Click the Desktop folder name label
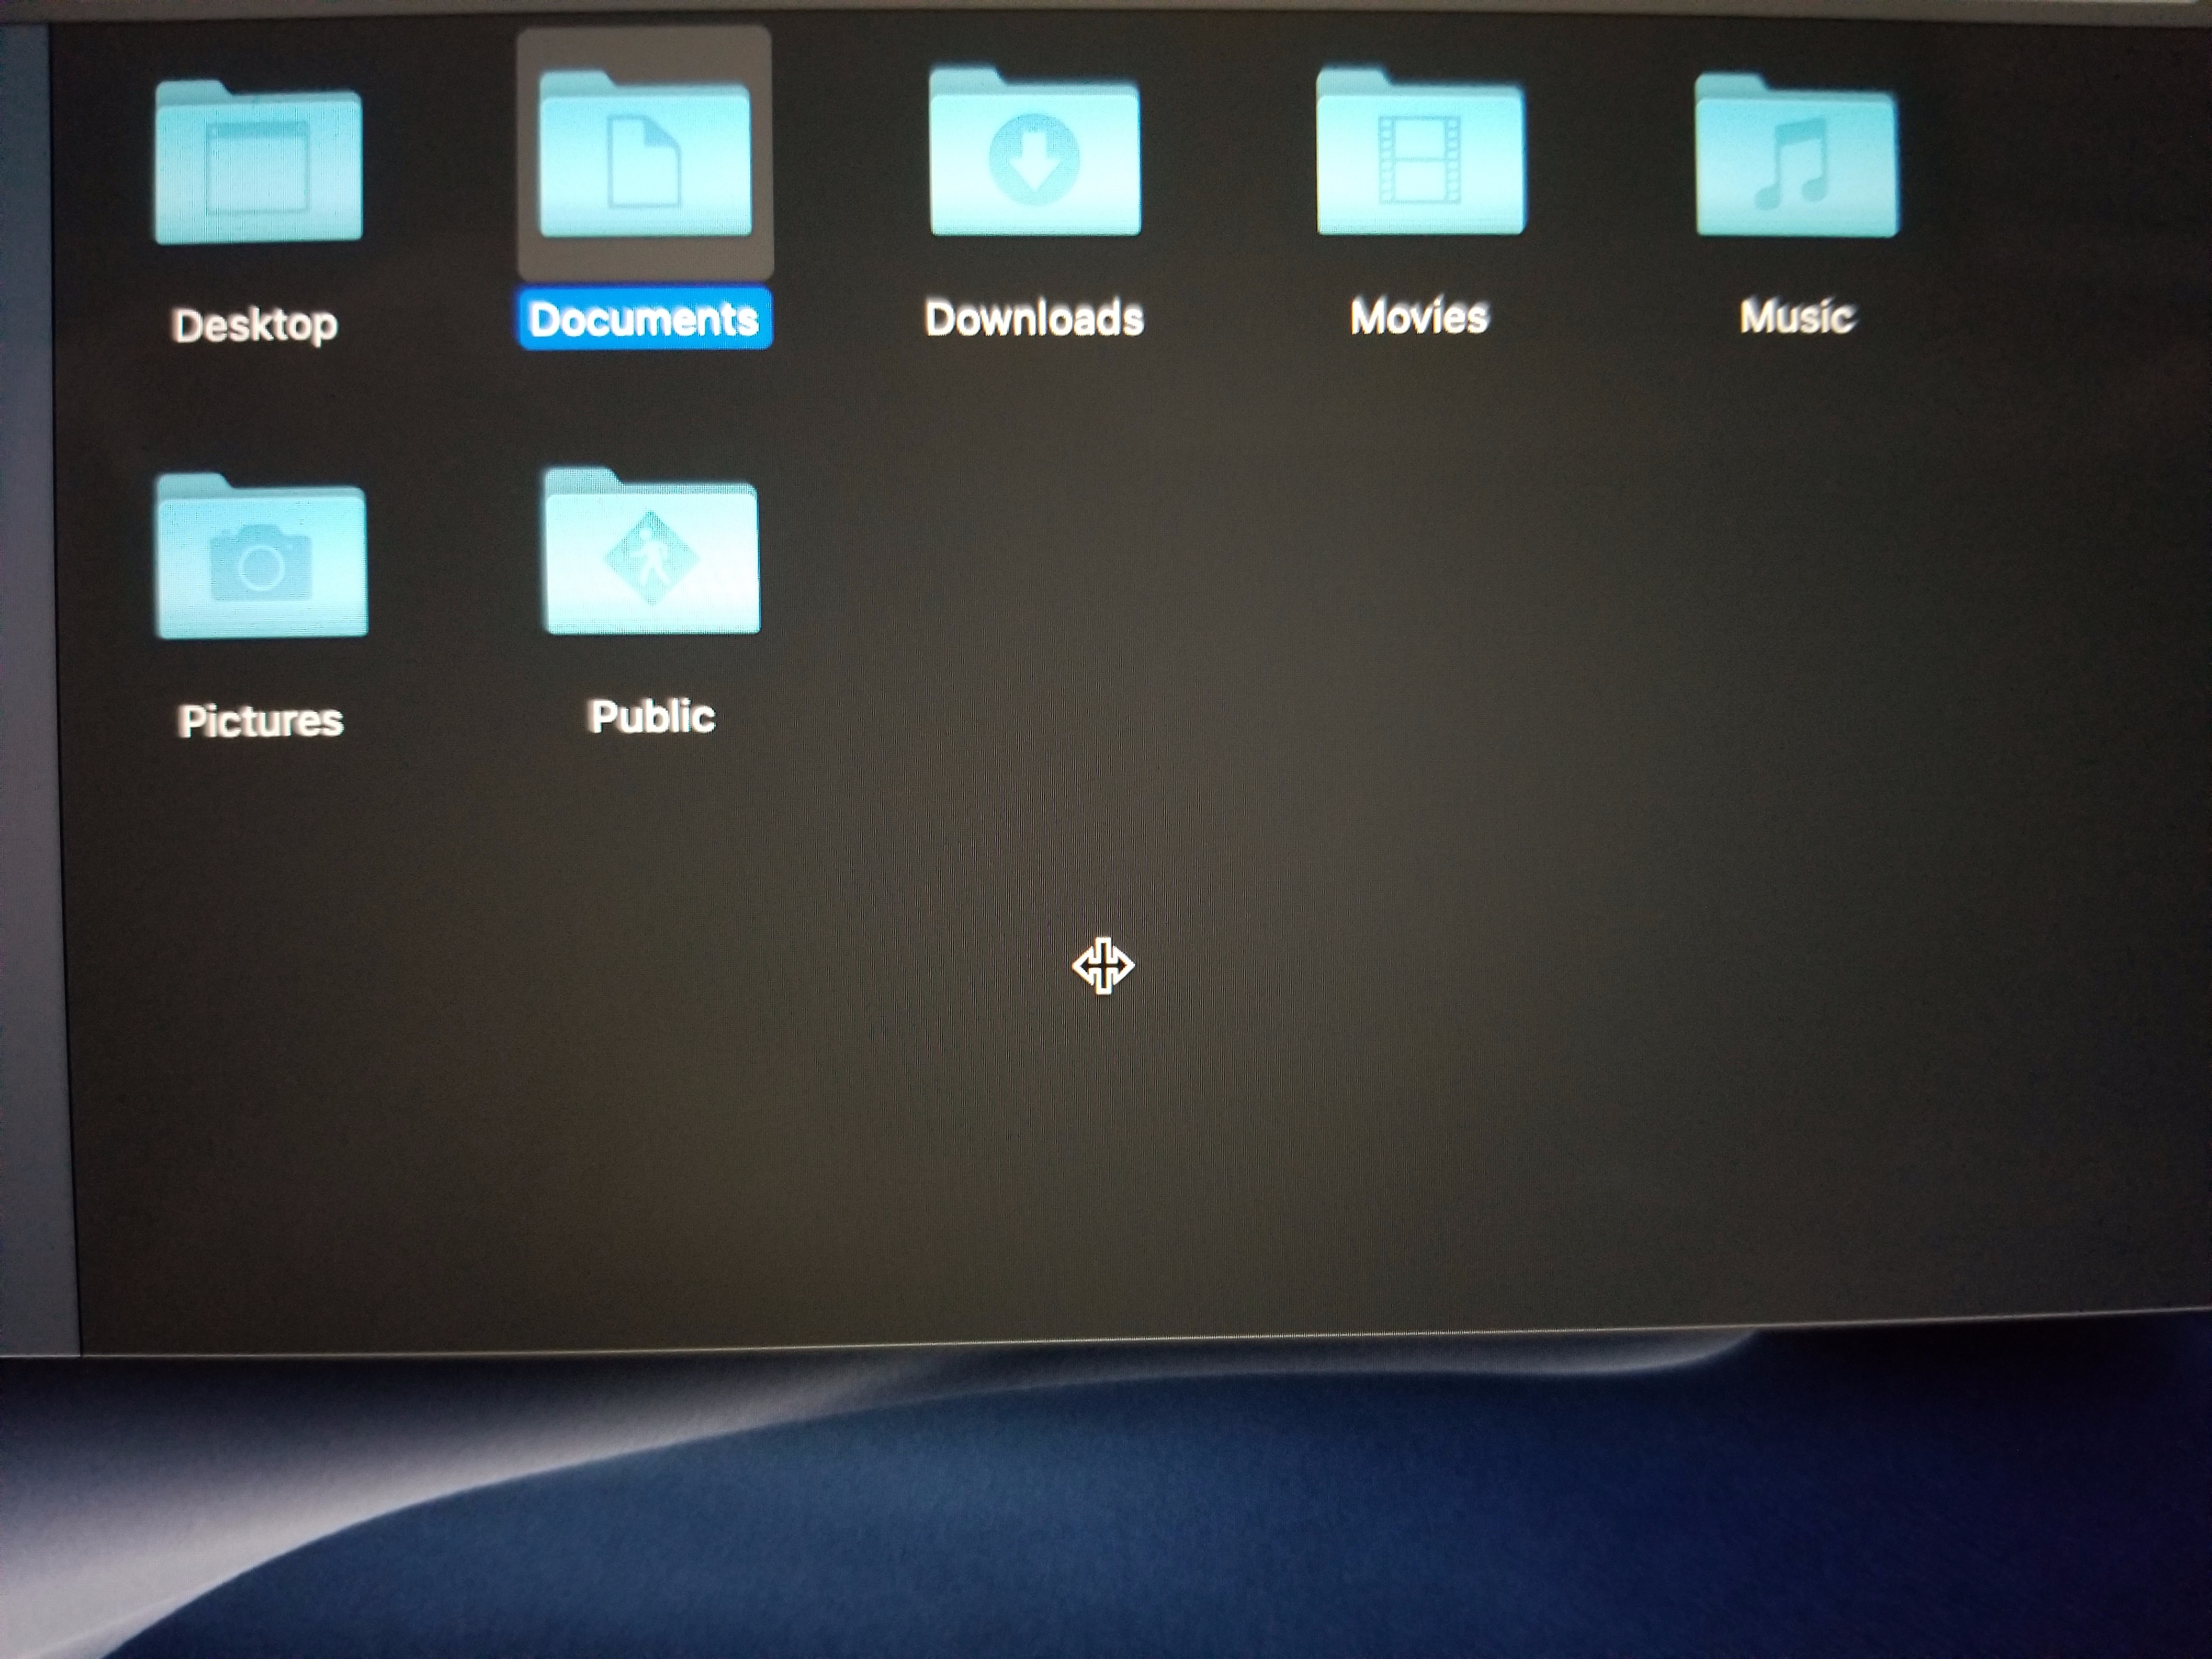This screenshot has width=2212, height=1659. 255,325
